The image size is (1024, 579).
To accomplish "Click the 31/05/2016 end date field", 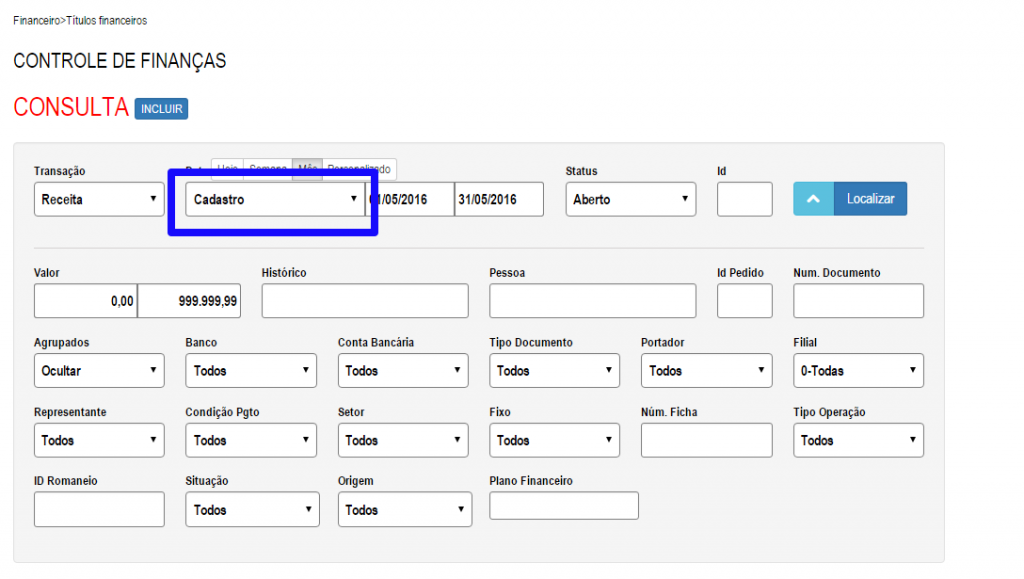I will coord(497,198).
